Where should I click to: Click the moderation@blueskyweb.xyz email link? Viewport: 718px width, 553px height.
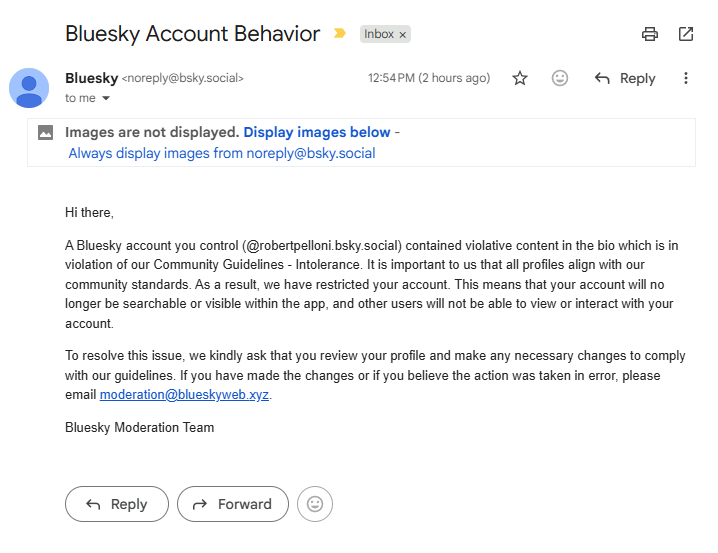(x=184, y=395)
